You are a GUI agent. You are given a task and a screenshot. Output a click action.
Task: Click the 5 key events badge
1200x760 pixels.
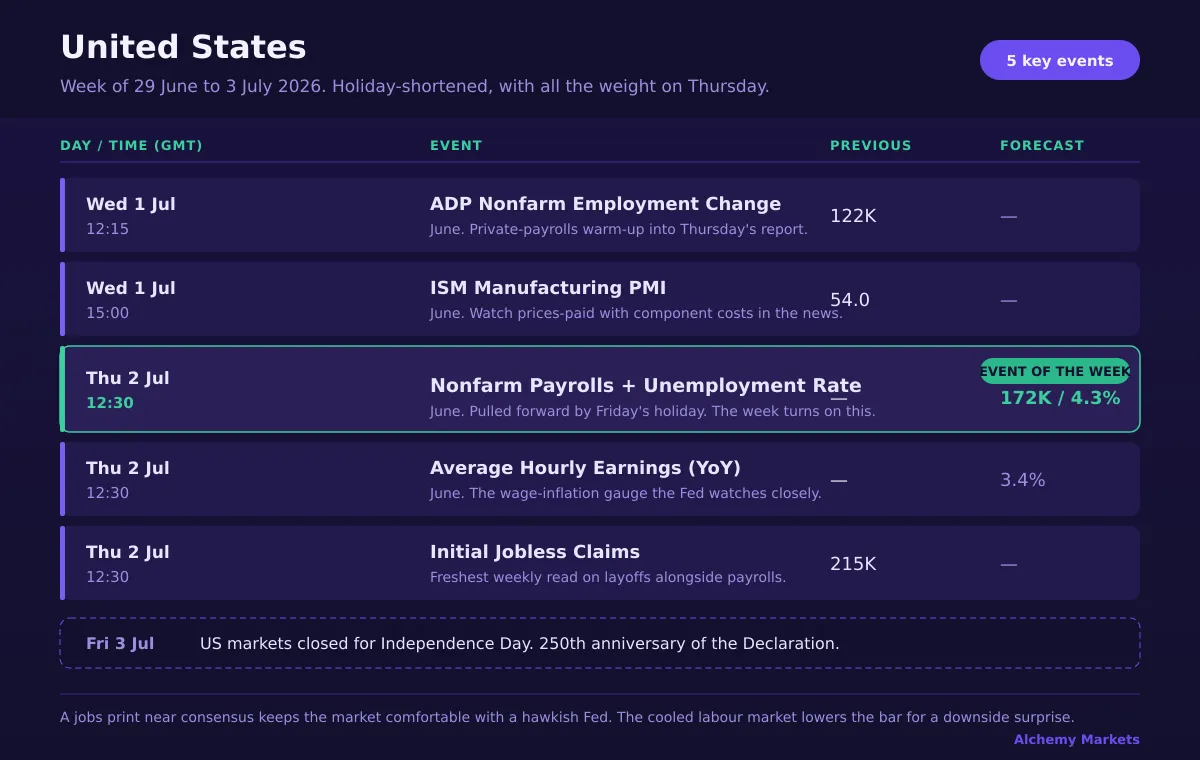[1059, 60]
